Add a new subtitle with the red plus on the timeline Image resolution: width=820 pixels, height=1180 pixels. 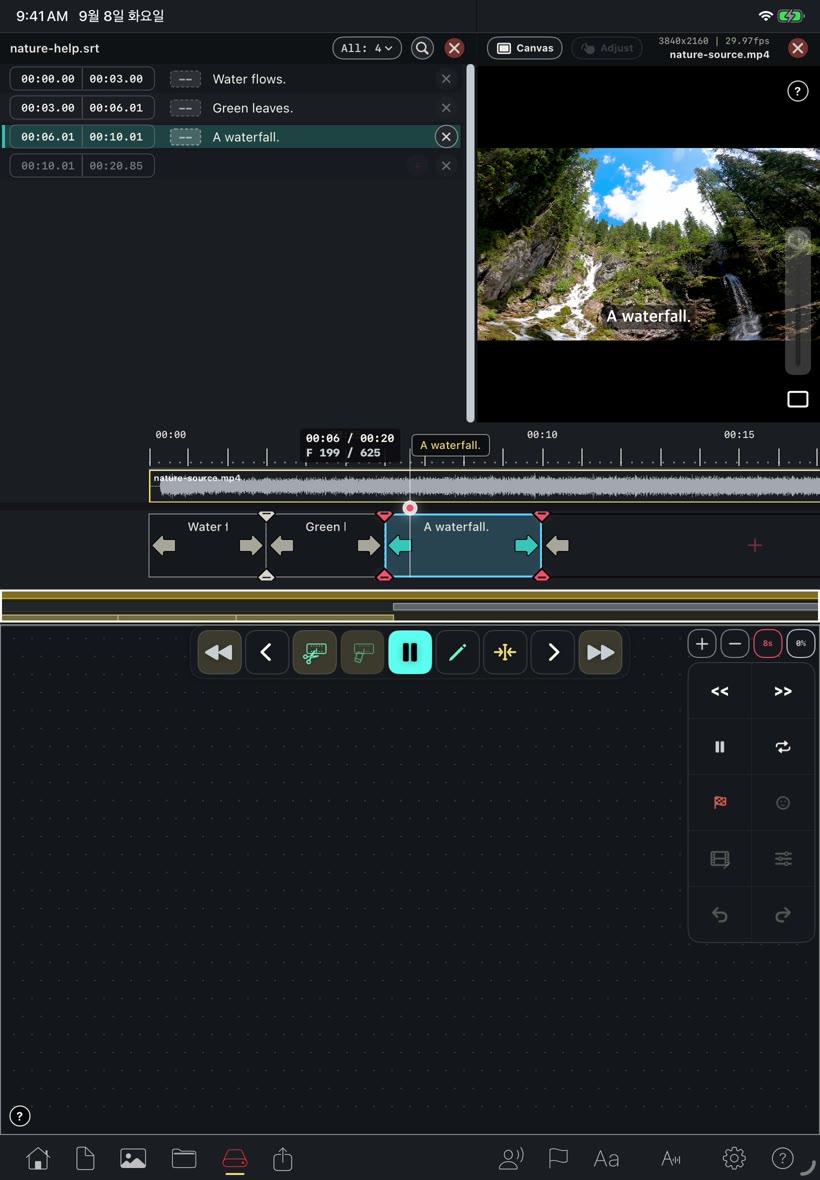pyautogui.click(x=755, y=546)
